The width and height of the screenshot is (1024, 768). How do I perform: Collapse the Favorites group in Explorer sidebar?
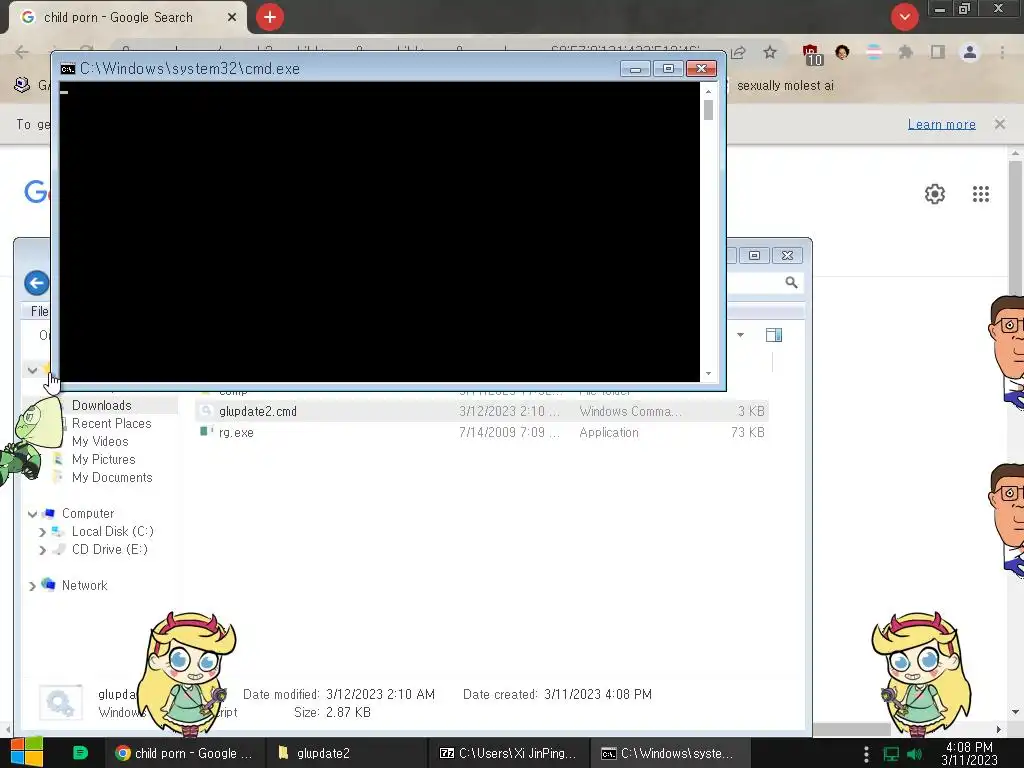click(32, 370)
